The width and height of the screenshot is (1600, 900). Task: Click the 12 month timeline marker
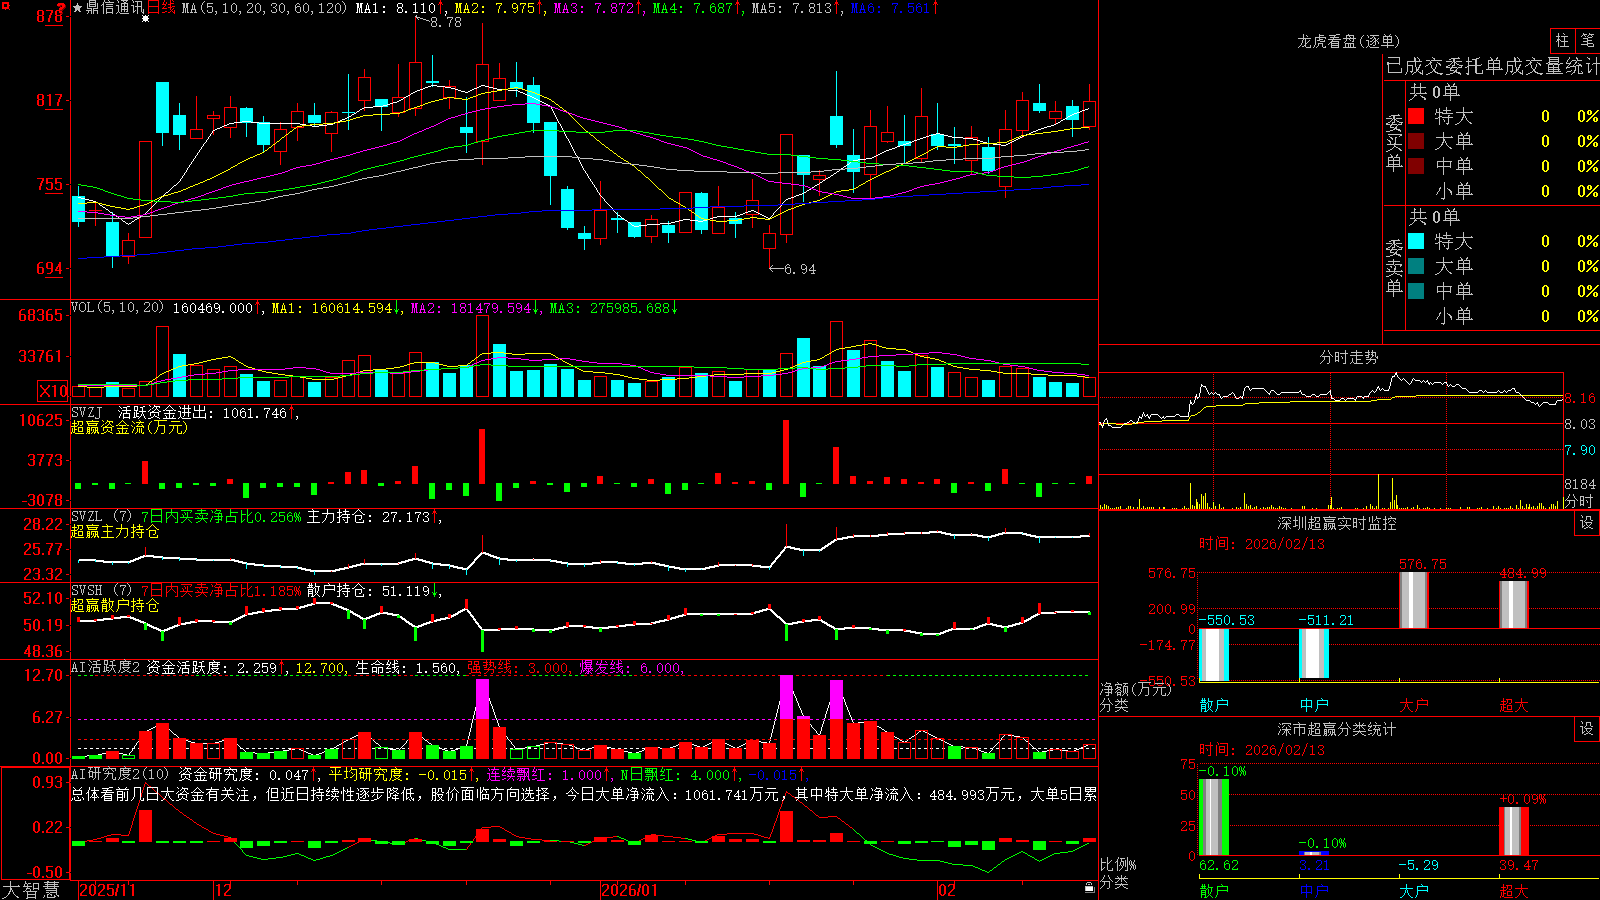click(224, 890)
